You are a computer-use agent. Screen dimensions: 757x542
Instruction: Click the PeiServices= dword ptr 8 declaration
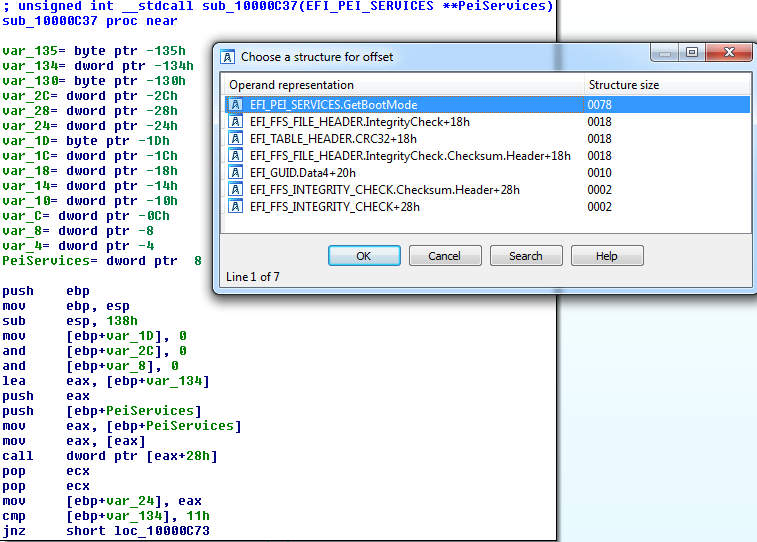click(102, 261)
